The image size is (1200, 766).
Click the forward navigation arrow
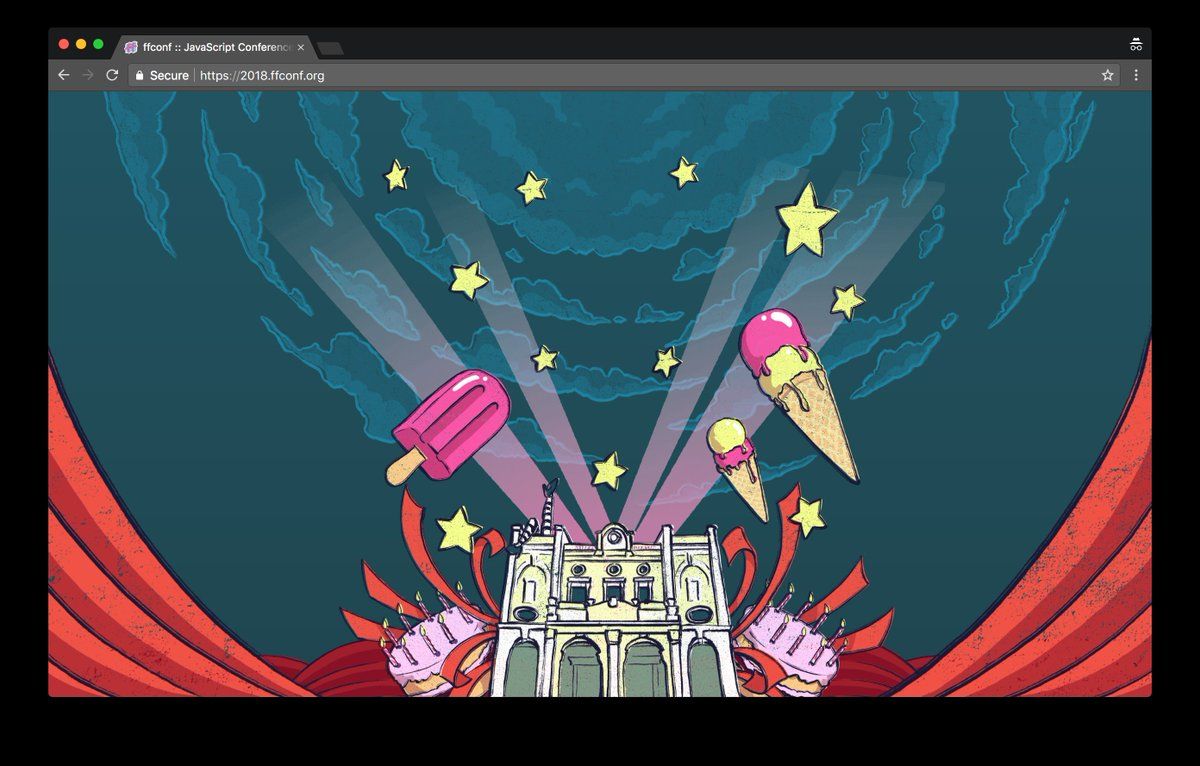pyautogui.click(x=88, y=75)
